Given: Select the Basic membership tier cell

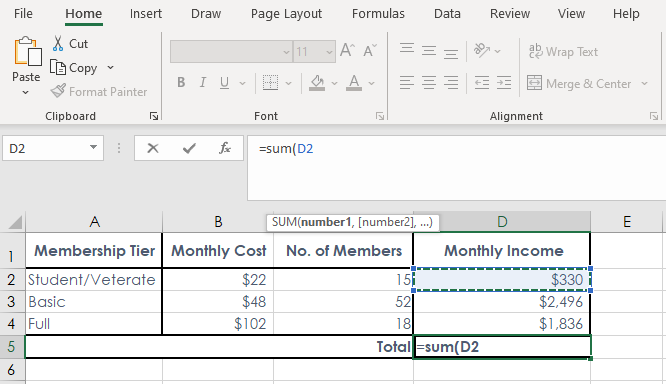Looking at the screenshot, I should (94, 302).
